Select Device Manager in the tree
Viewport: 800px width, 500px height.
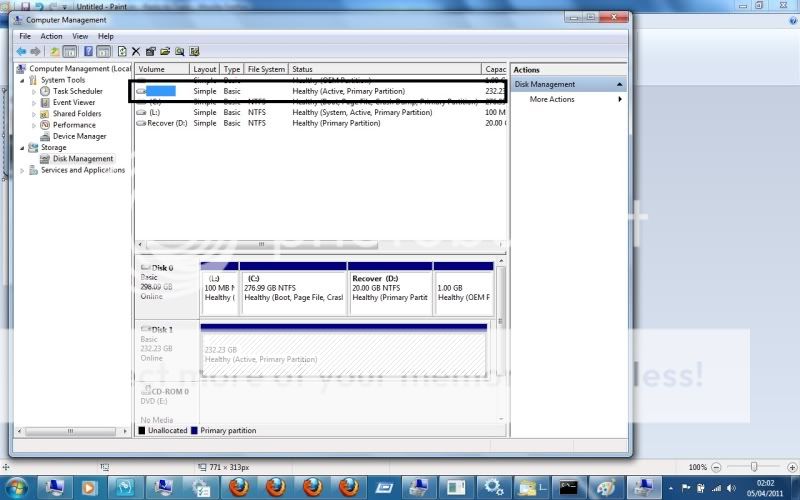click(x=79, y=136)
